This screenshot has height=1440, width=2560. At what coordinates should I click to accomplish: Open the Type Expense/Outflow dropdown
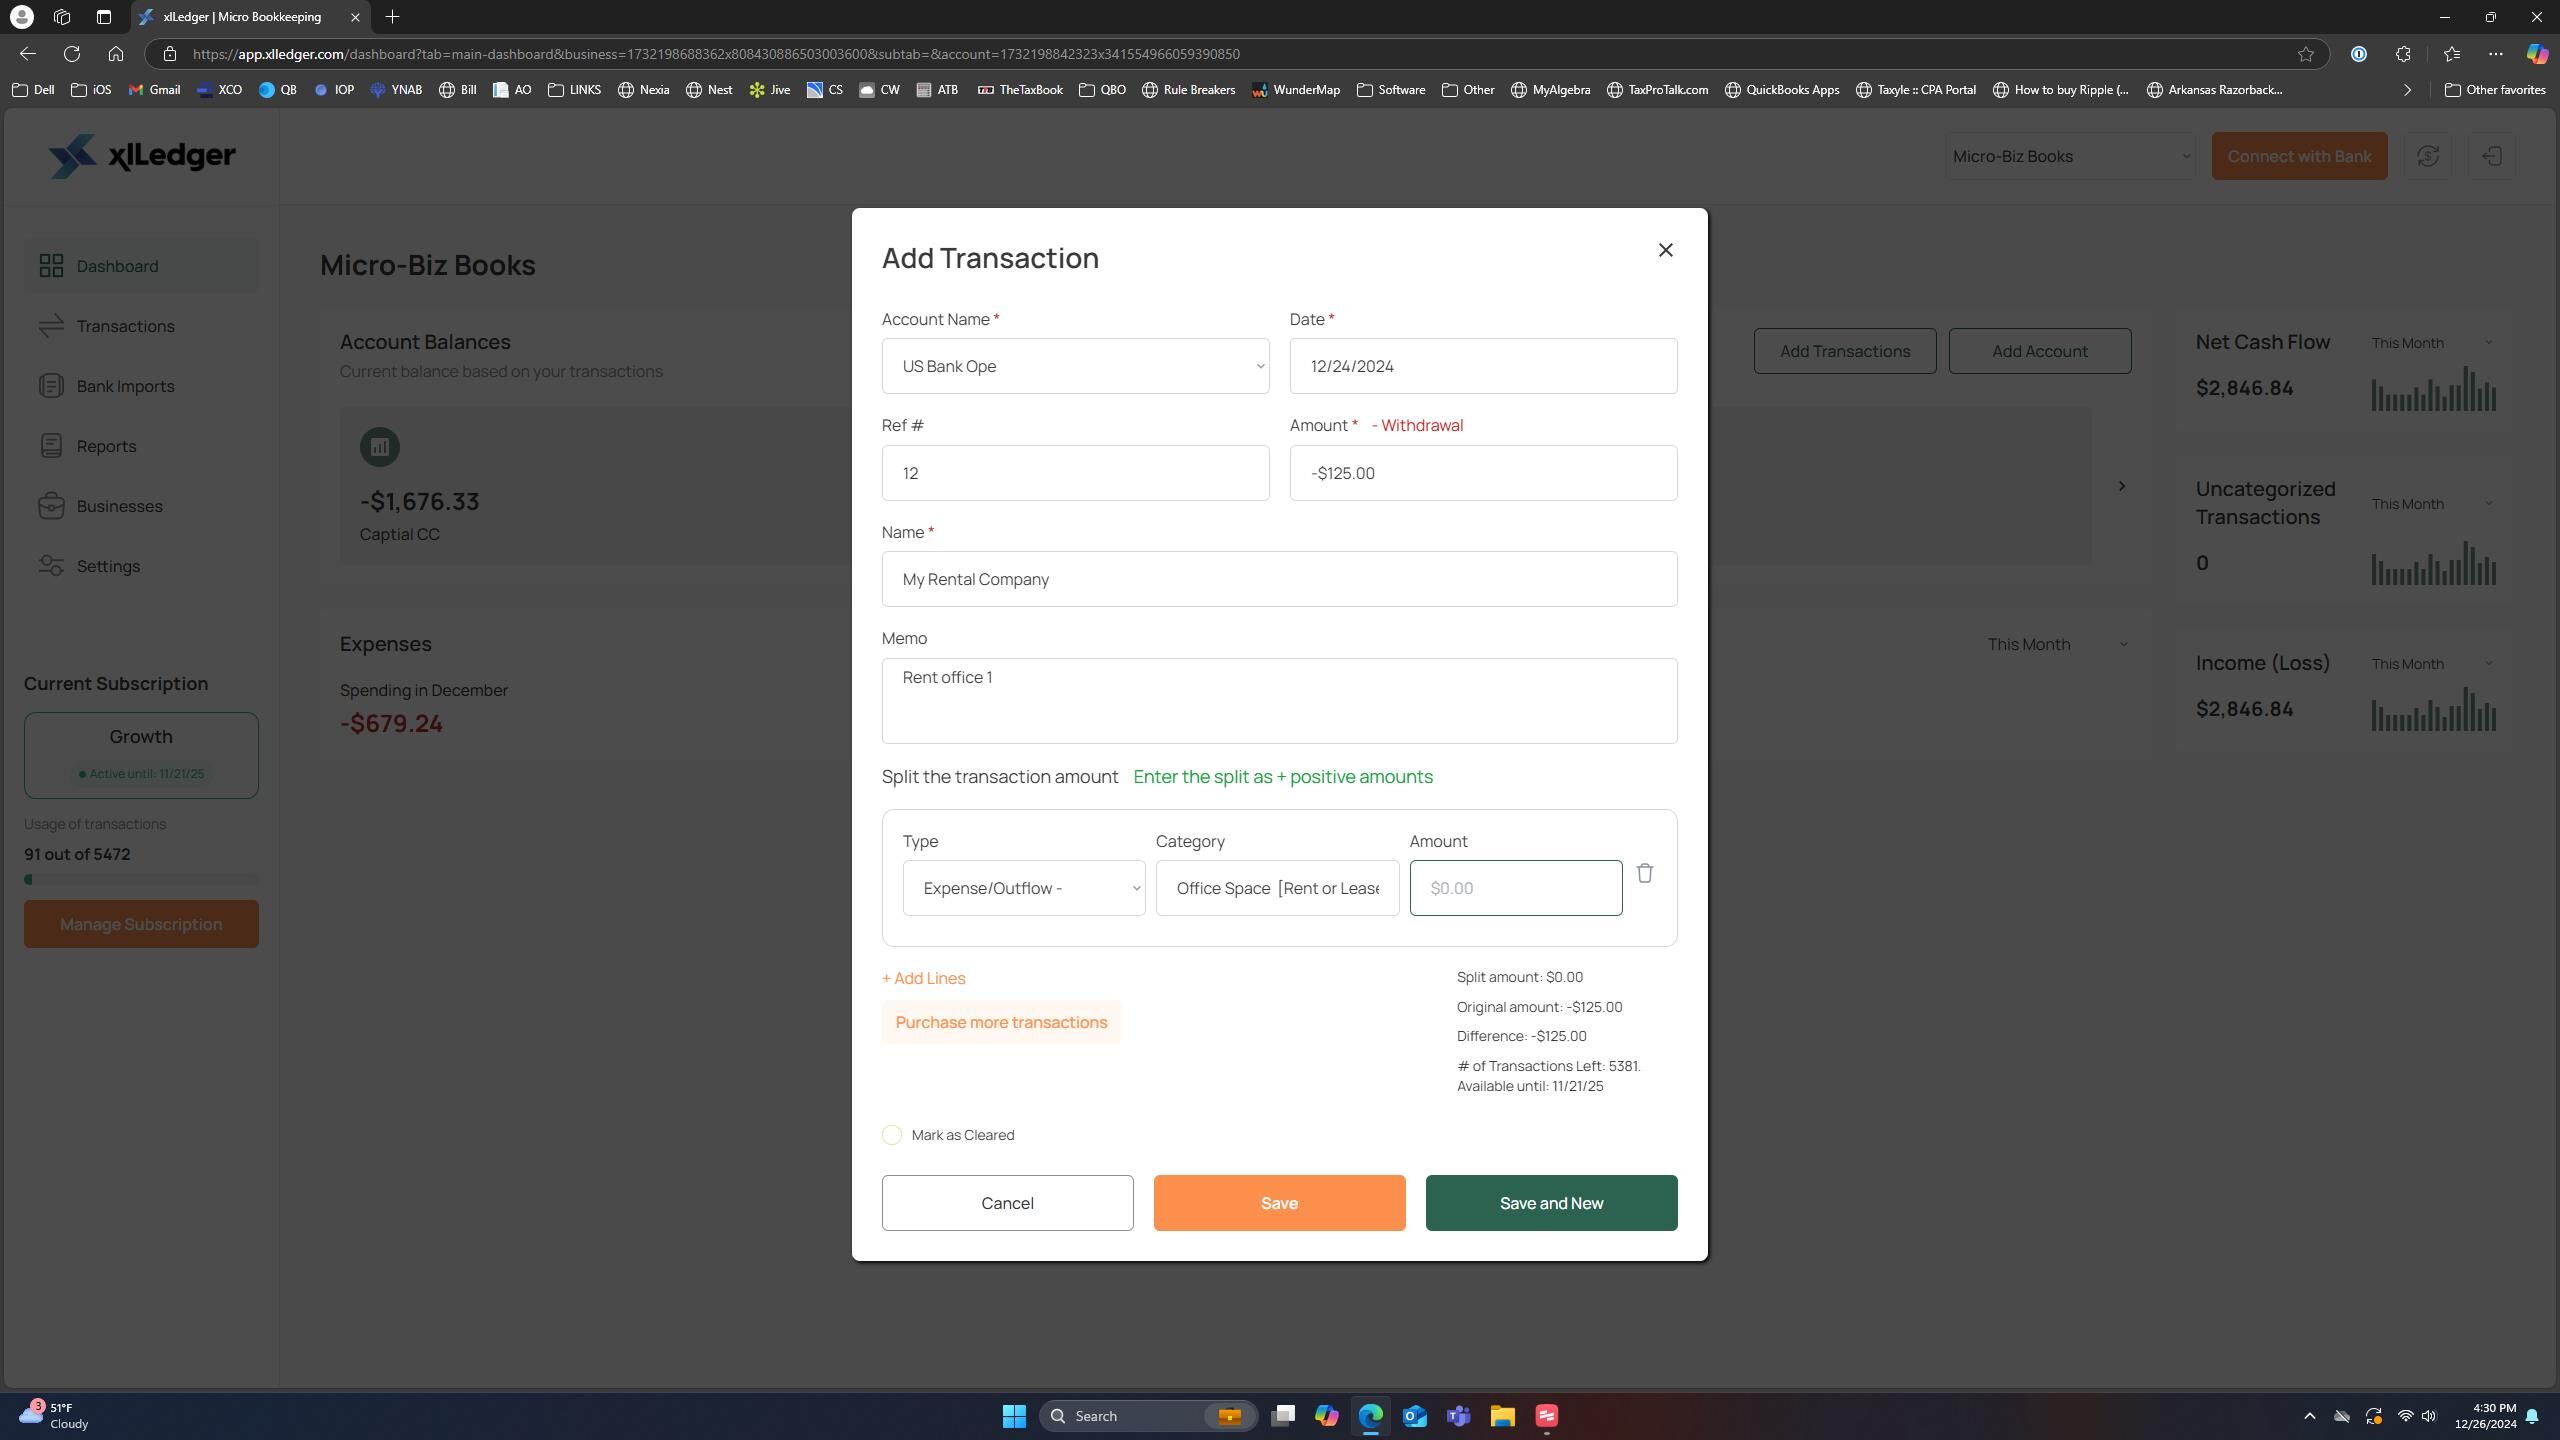pos(1023,888)
